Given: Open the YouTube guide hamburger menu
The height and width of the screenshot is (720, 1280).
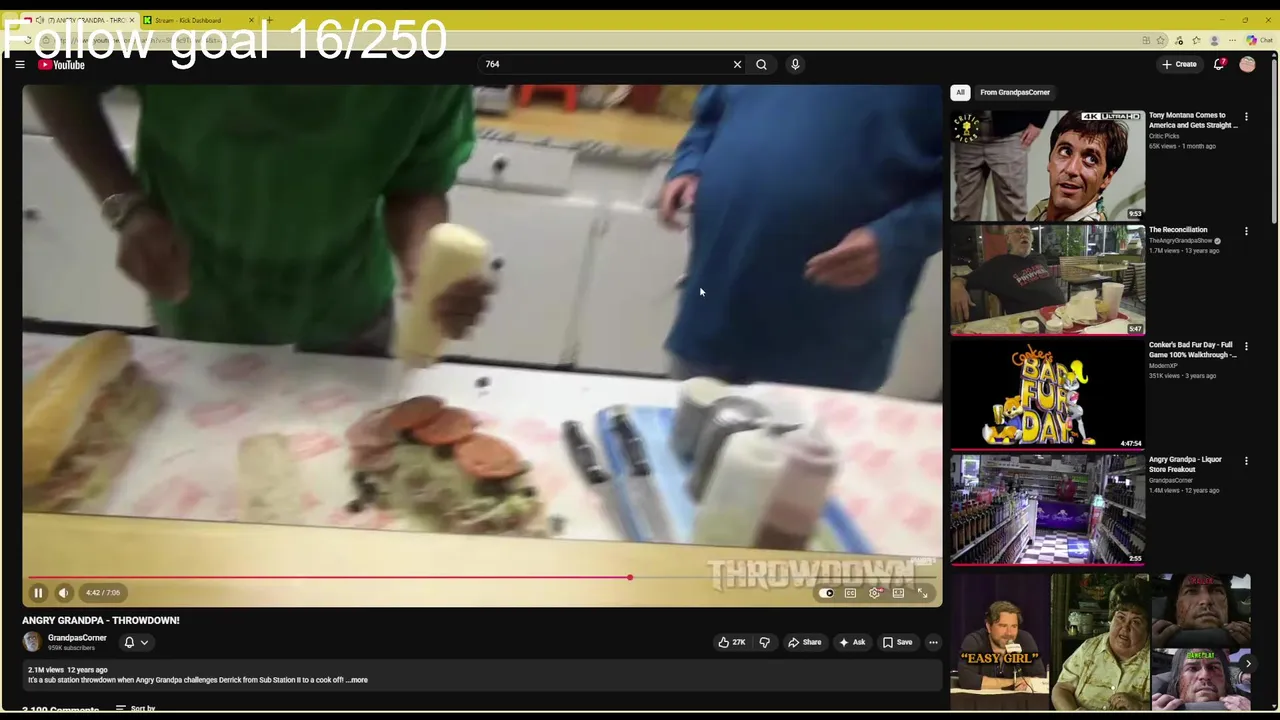Looking at the screenshot, I should coord(19,64).
